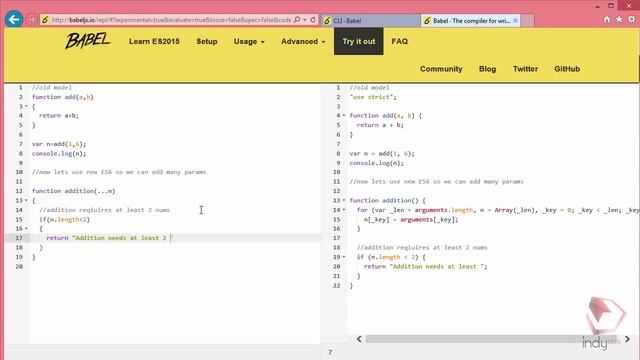Click the "//old model" comment in source editor
Image resolution: width=640 pixels, height=360 pixels.
52,88
